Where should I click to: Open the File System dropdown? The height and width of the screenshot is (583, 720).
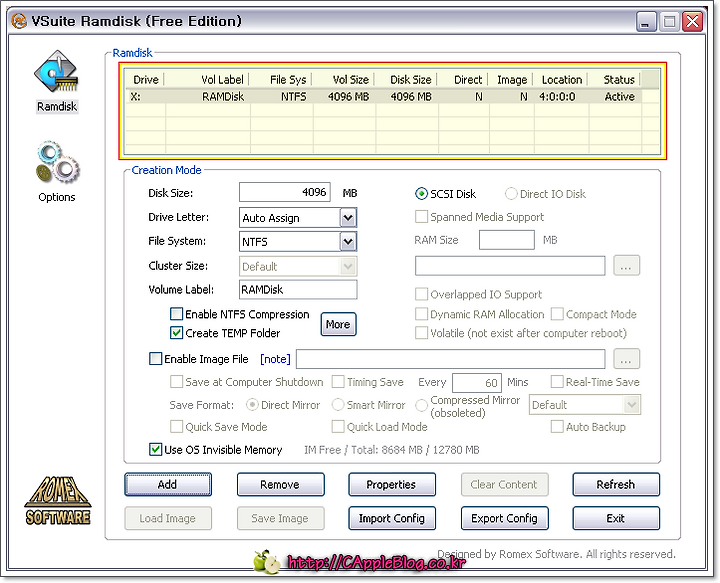(x=348, y=241)
